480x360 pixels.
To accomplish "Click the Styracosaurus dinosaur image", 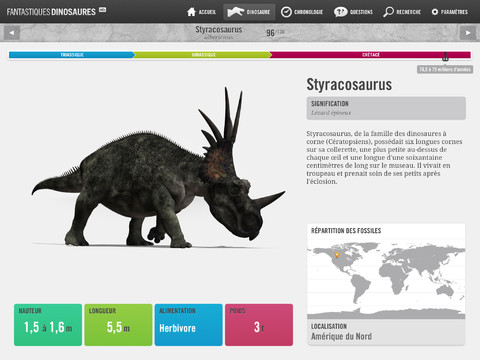I will coord(158,168).
